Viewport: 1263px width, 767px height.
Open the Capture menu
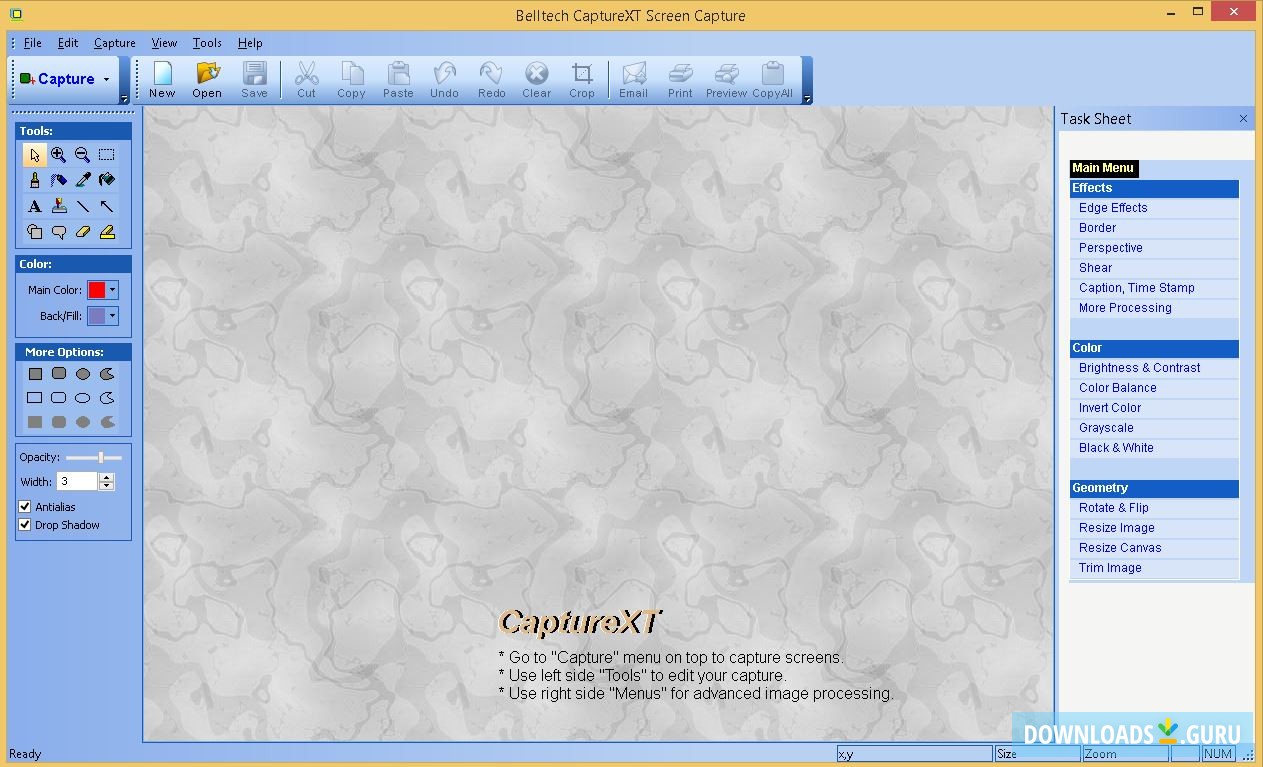point(114,43)
